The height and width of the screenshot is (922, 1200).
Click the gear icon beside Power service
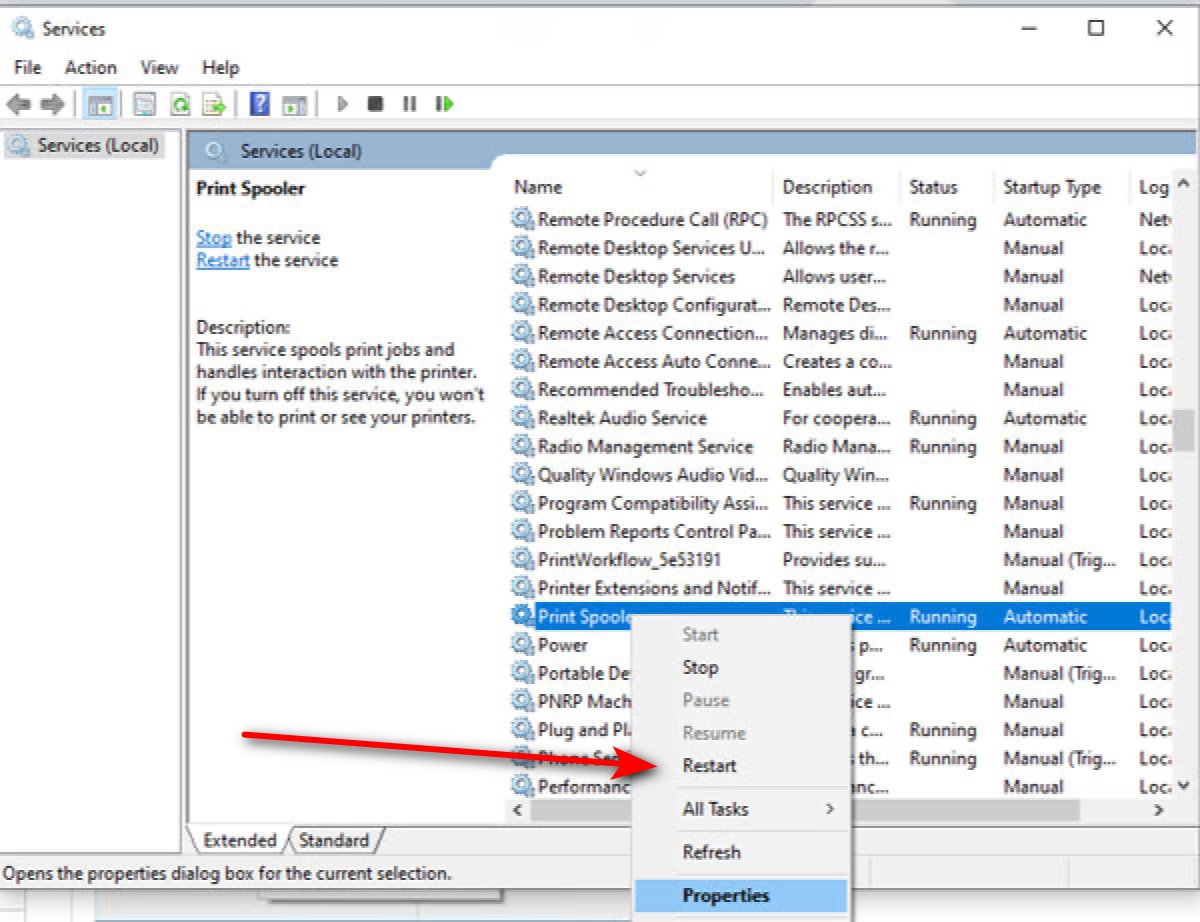click(522, 645)
